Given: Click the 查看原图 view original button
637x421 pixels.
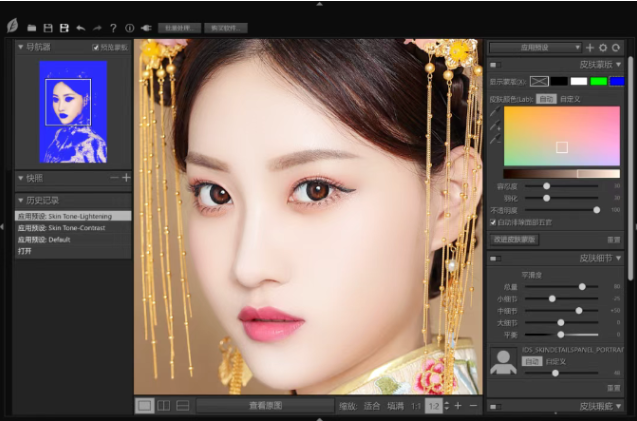Looking at the screenshot, I should tap(265, 405).
